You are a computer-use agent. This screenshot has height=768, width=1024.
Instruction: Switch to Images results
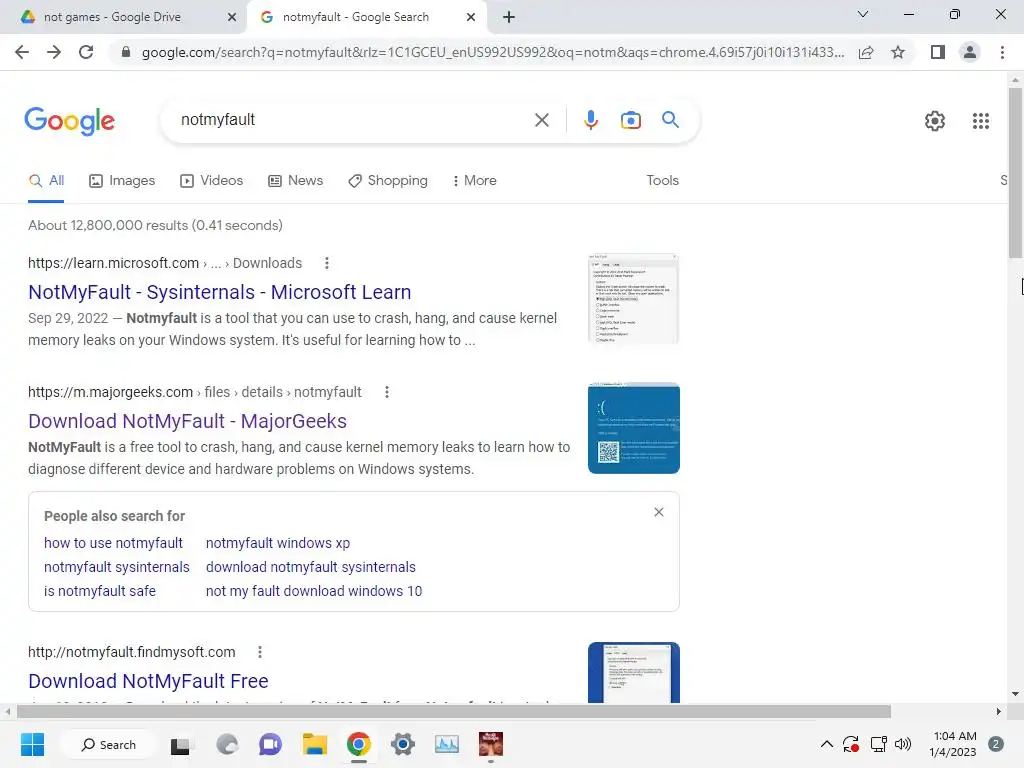tap(122, 181)
